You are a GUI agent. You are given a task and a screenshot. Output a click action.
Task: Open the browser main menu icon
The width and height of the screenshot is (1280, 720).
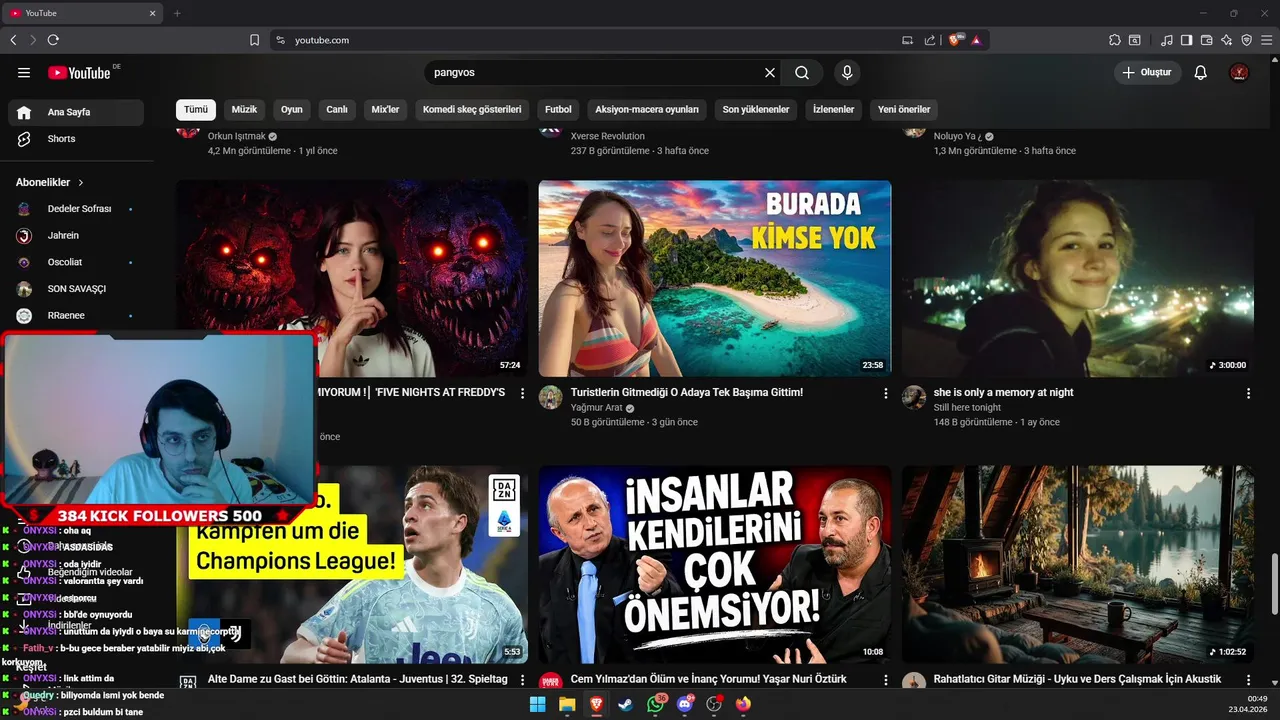click(x=1267, y=40)
